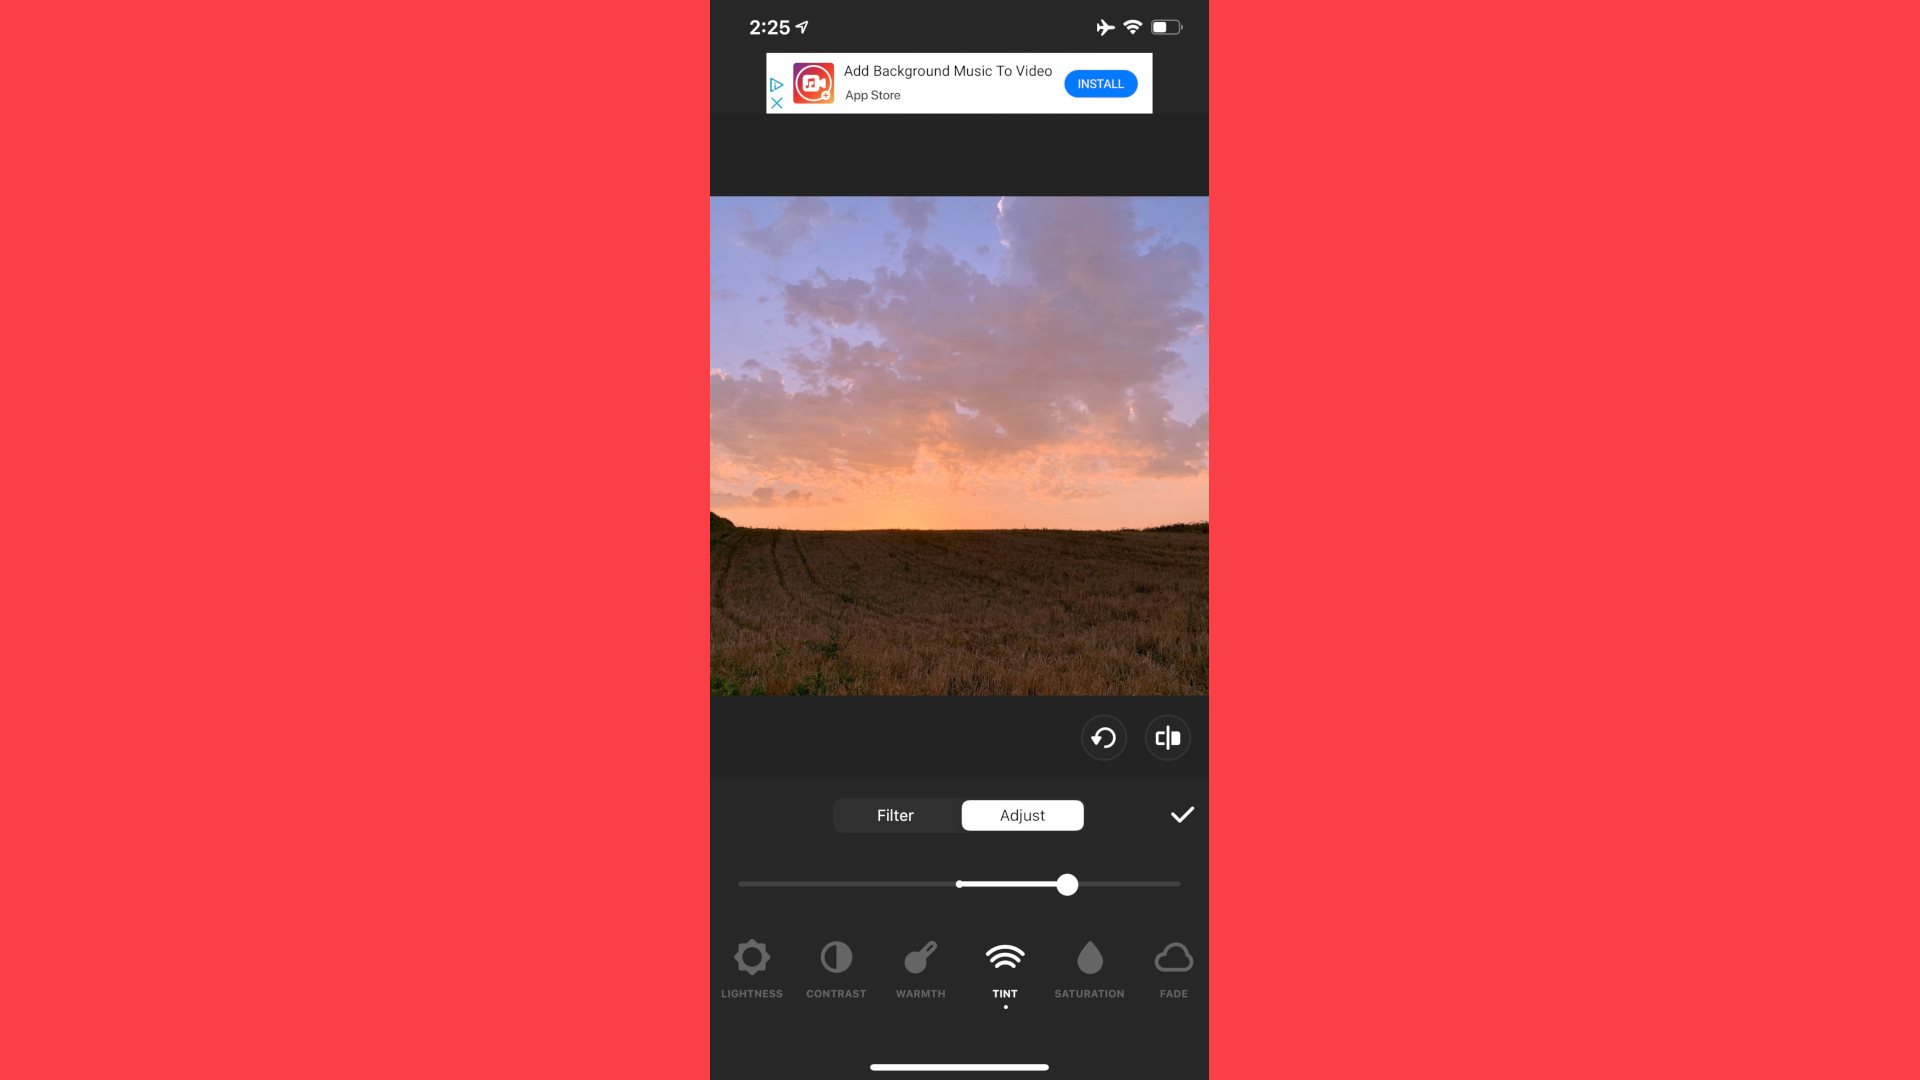
Task: Select the Warmth adjustment tool
Action: (x=919, y=967)
